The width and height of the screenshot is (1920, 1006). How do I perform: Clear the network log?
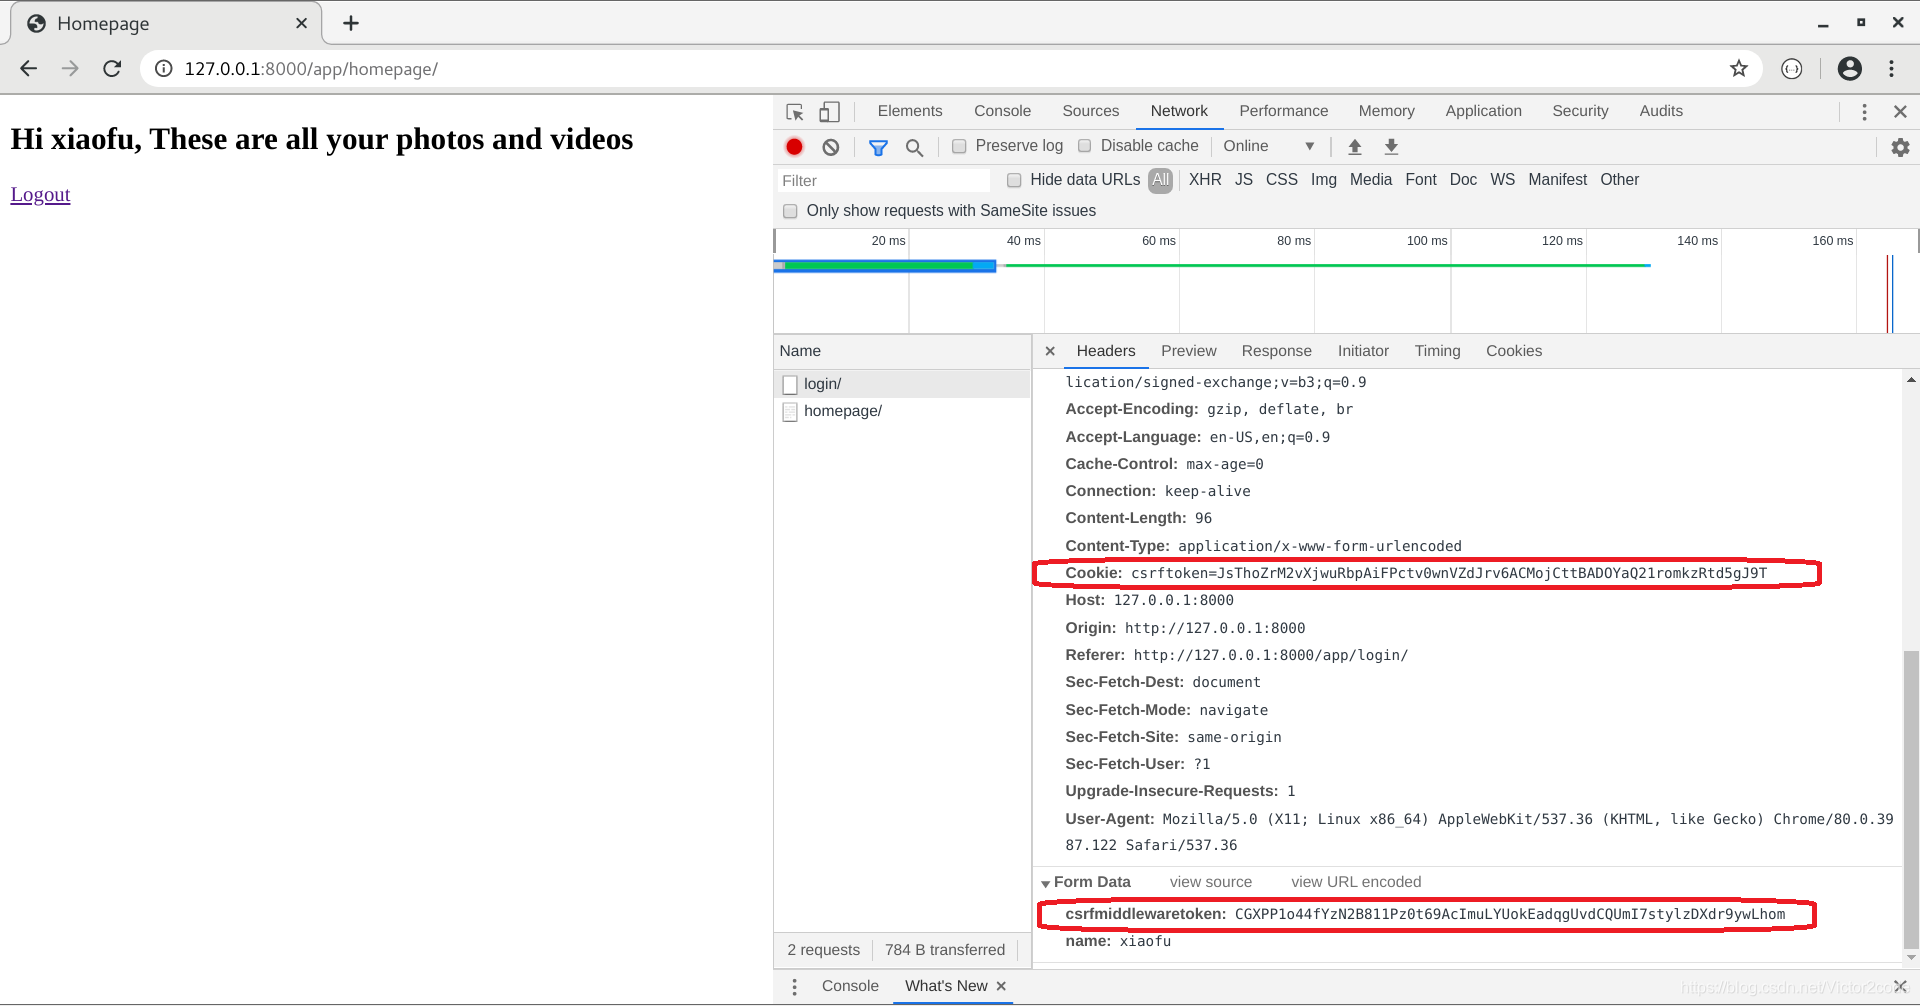[831, 146]
